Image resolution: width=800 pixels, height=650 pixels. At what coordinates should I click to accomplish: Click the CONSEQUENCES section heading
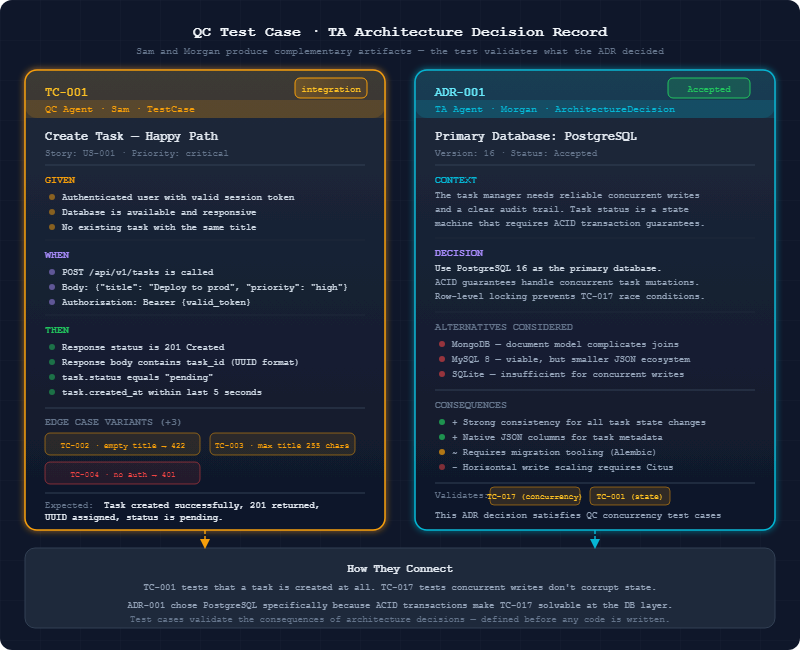pos(470,405)
